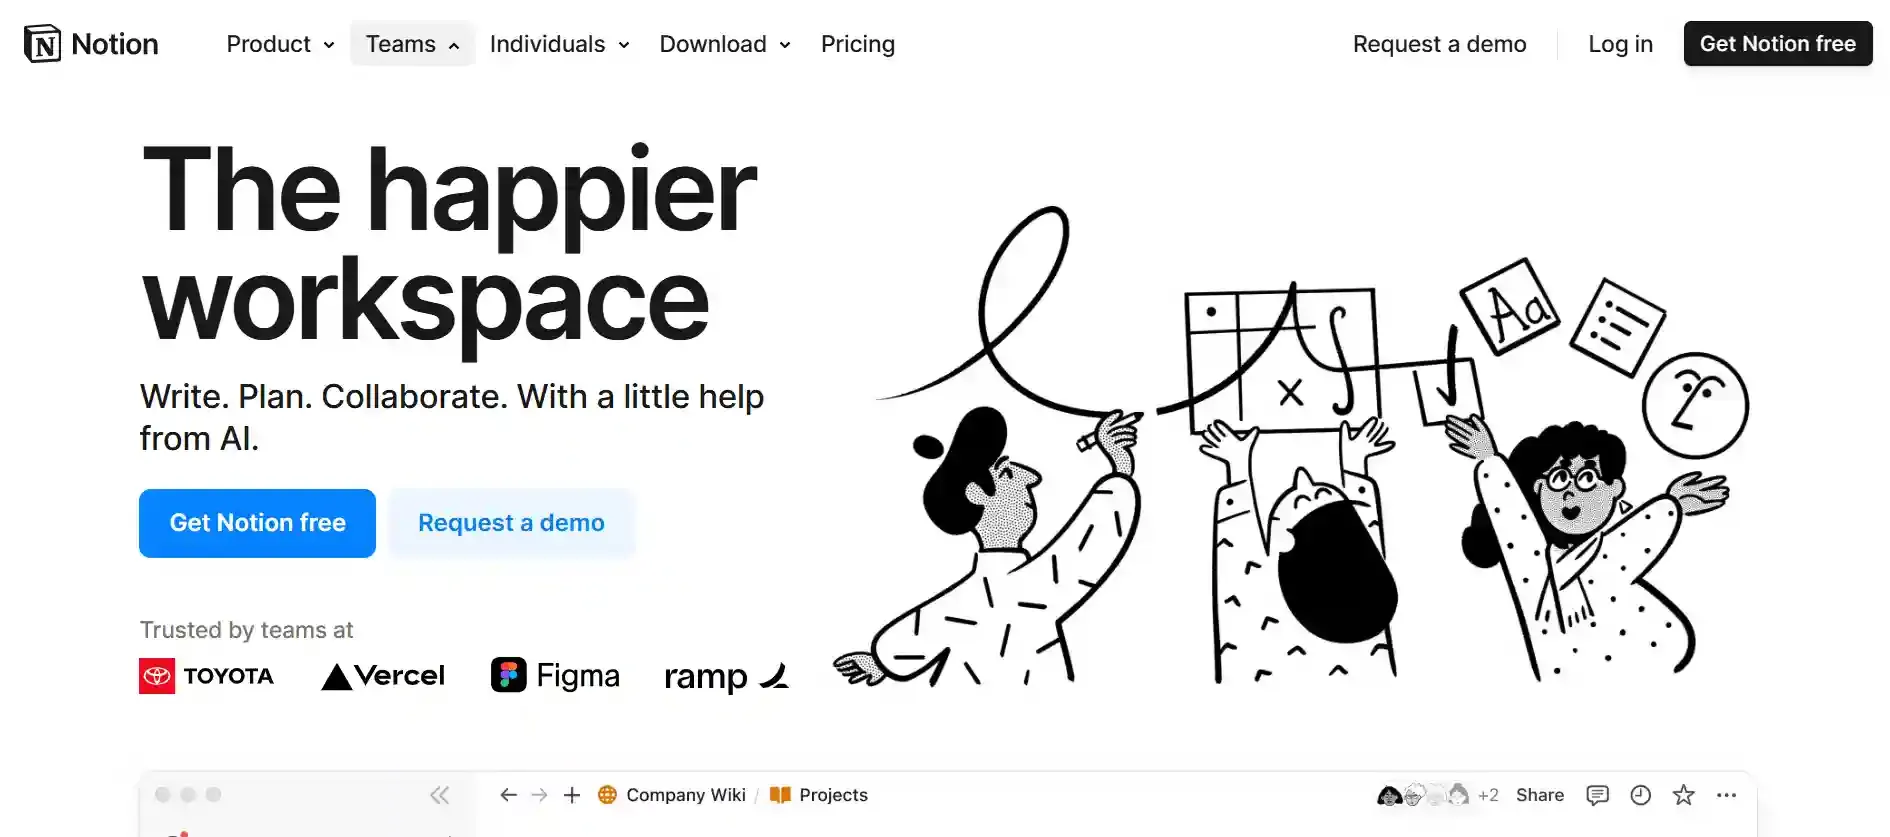The height and width of the screenshot is (837, 1890).
Task: Go back with left arrow icon
Action: click(x=508, y=795)
